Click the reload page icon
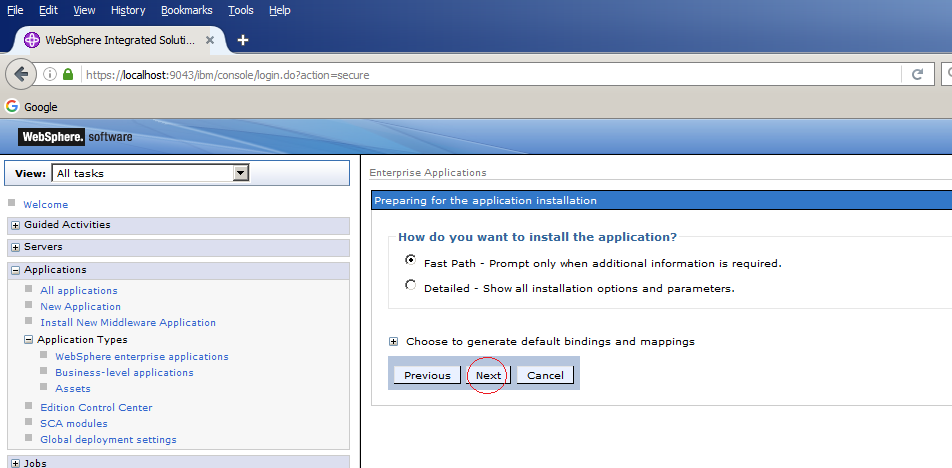Image resolution: width=952 pixels, height=468 pixels. [x=917, y=75]
